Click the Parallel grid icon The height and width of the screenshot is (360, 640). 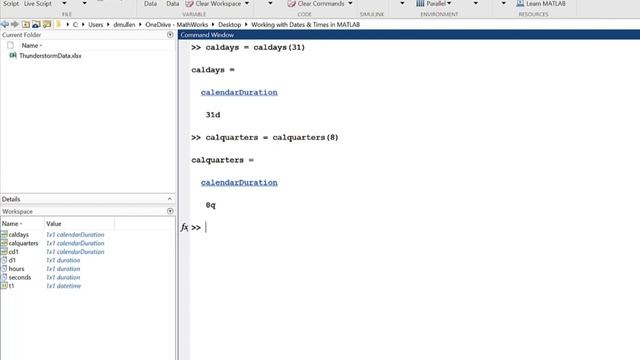(420, 3)
